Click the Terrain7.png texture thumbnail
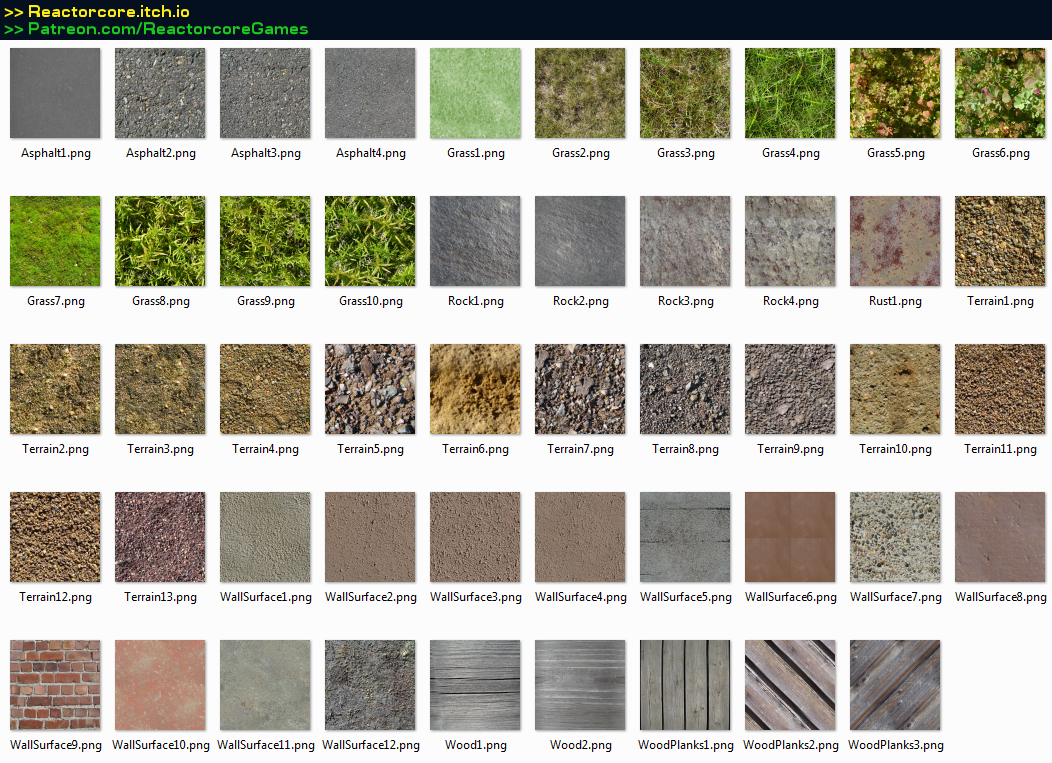Screen dimensions: 1052x763 pos(580,389)
